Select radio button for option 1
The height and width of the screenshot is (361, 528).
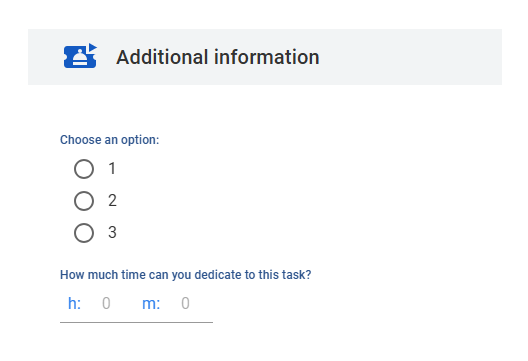coord(84,169)
